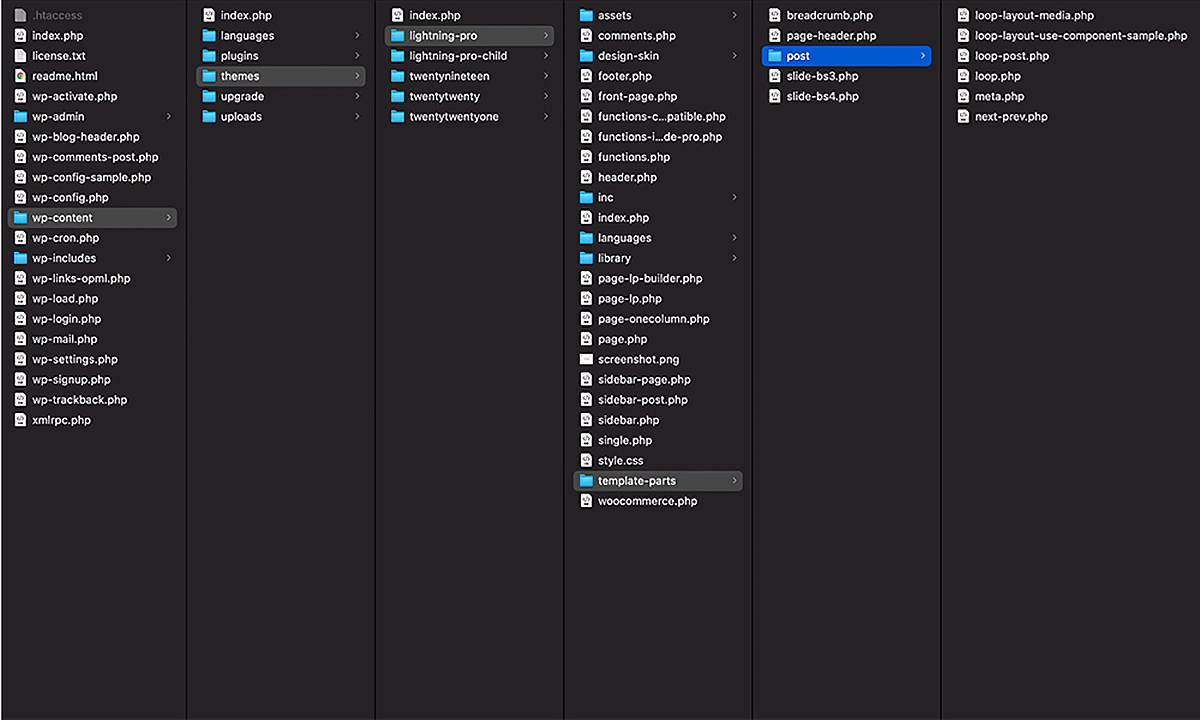The width and height of the screenshot is (1200, 720).
Task: Select page-onecolumn.php file name
Action: point(653,319)
